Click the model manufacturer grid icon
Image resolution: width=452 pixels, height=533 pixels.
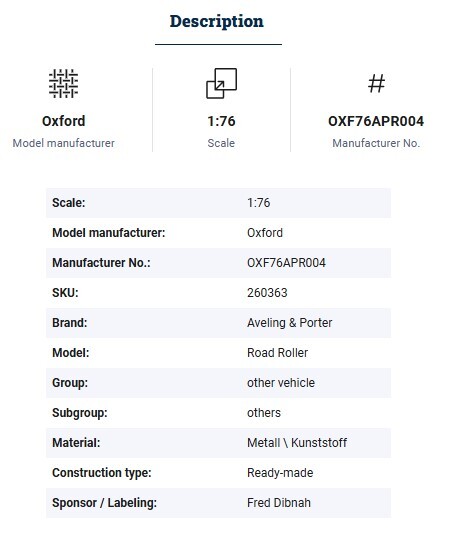pyautogui.click(x=64, y=84)
